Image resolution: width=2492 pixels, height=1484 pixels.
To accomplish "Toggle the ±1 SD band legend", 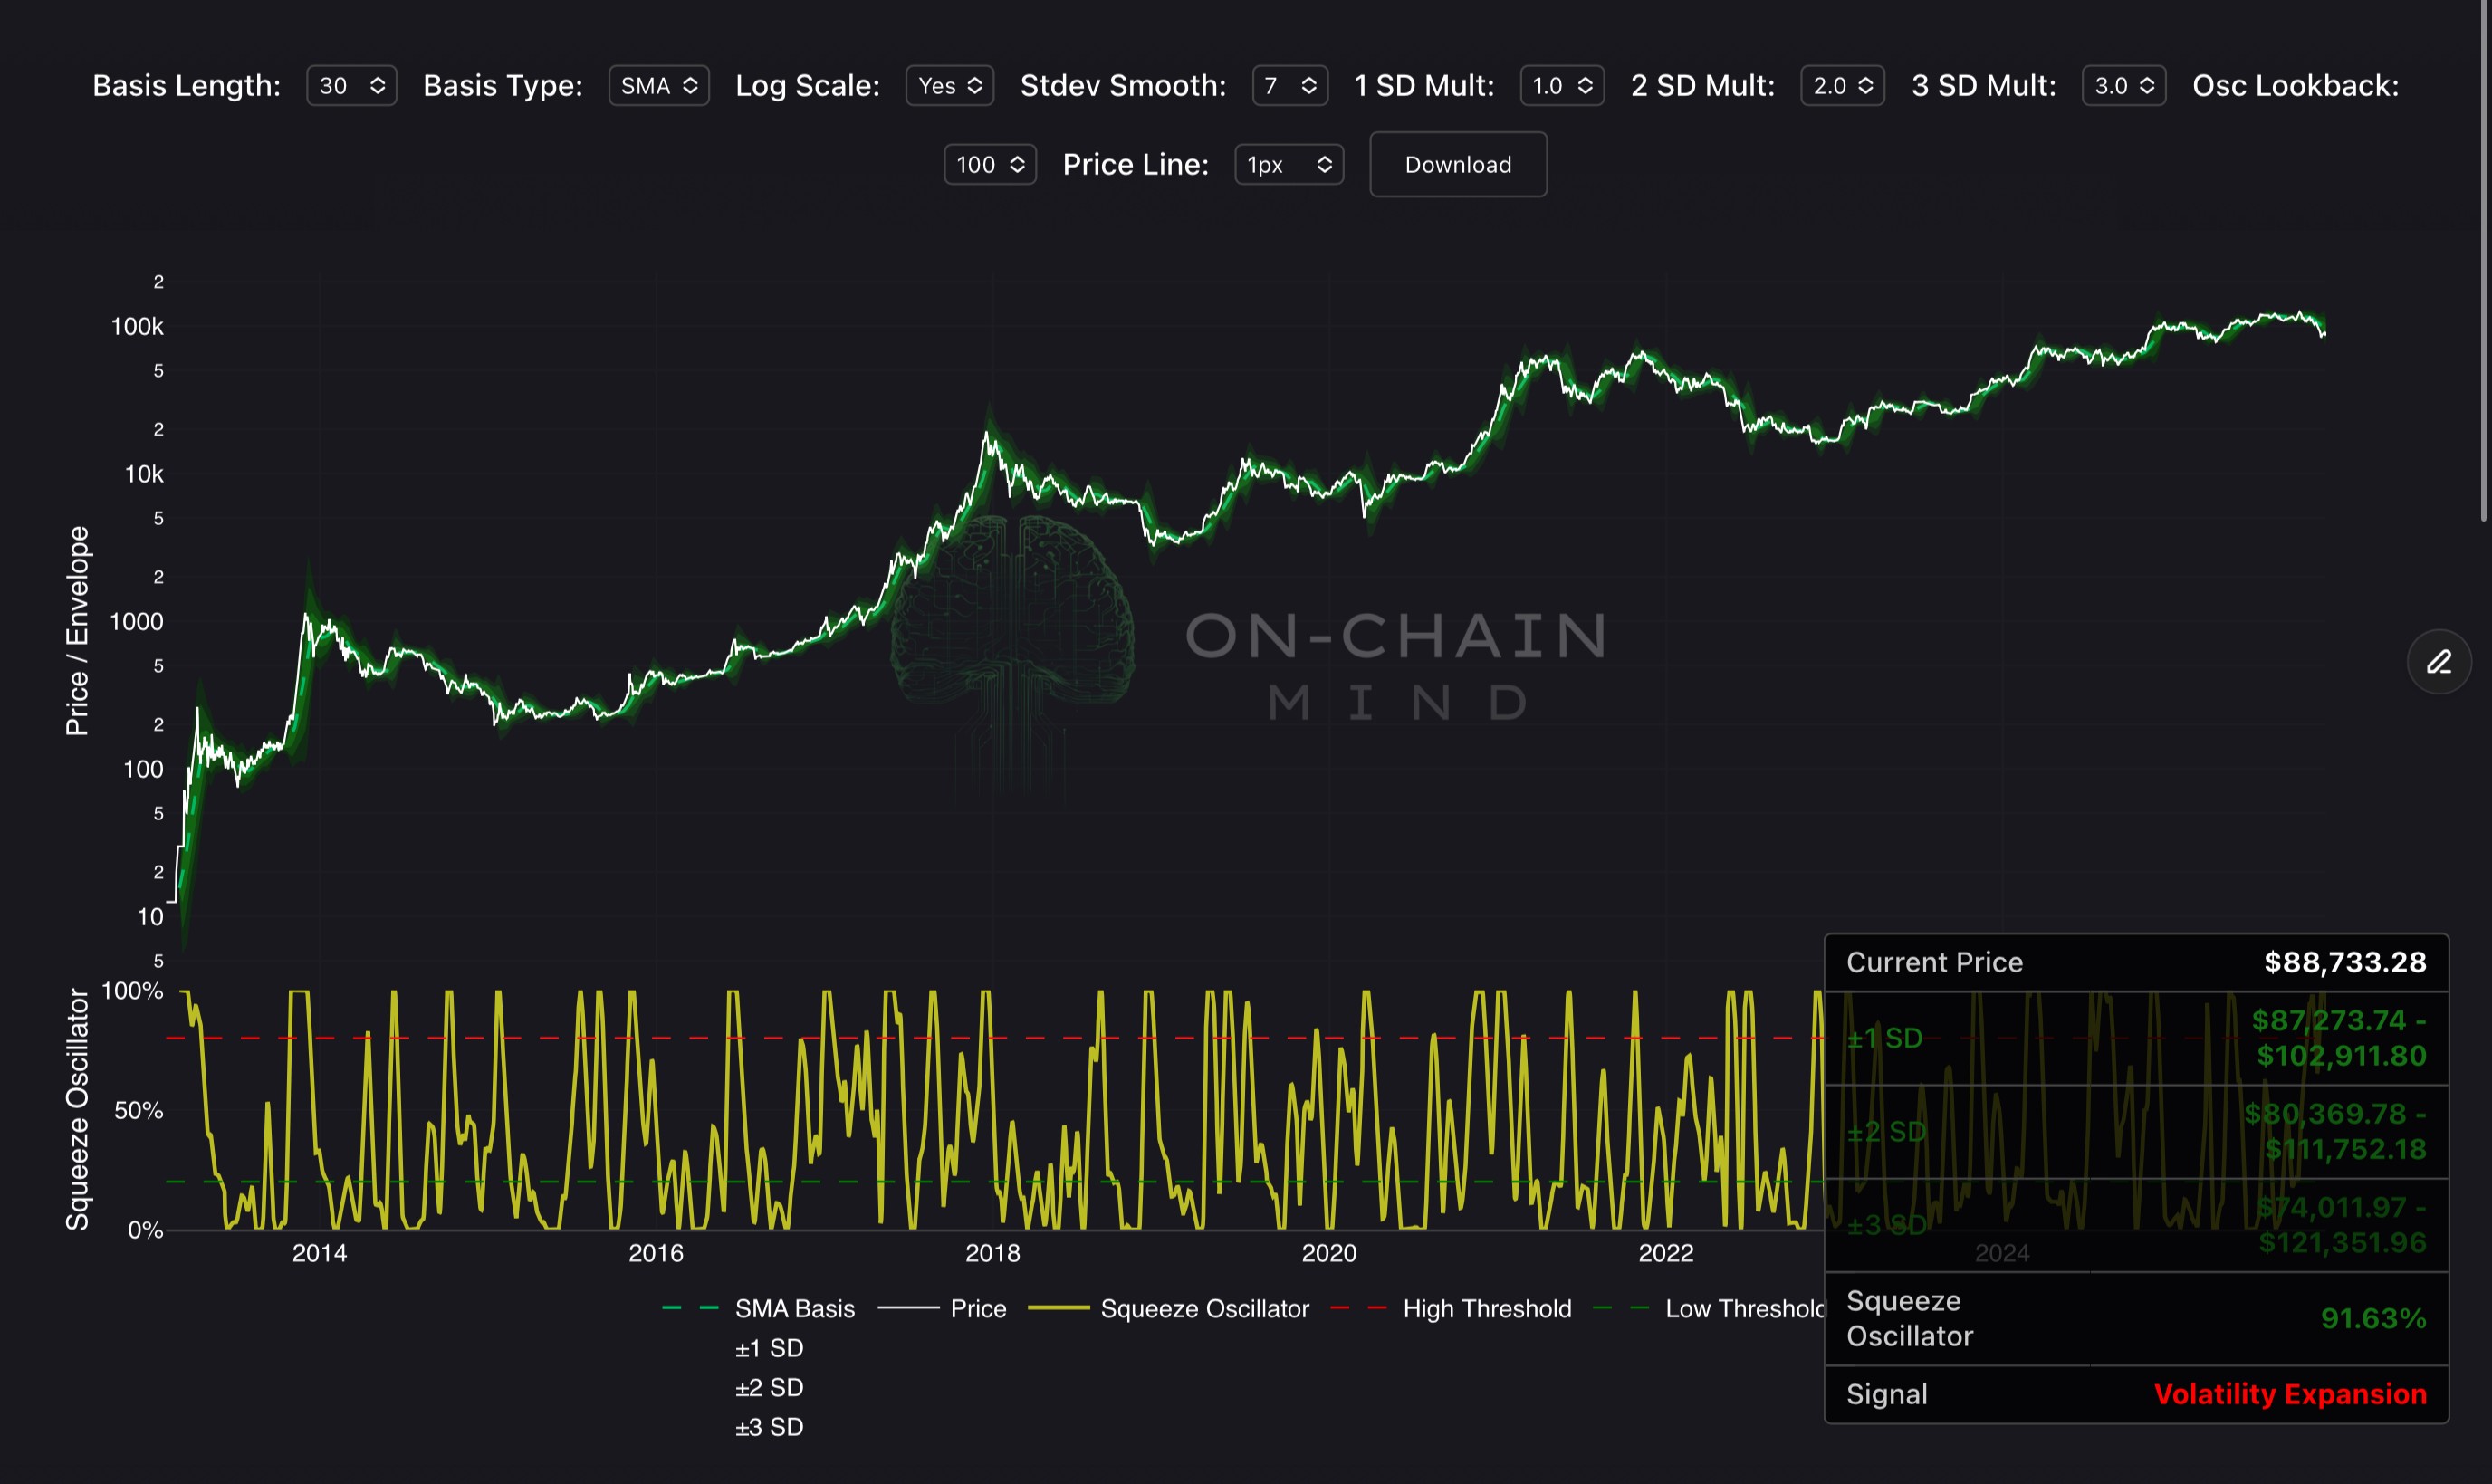I will pyautogui.click(x=769, y=1348).
